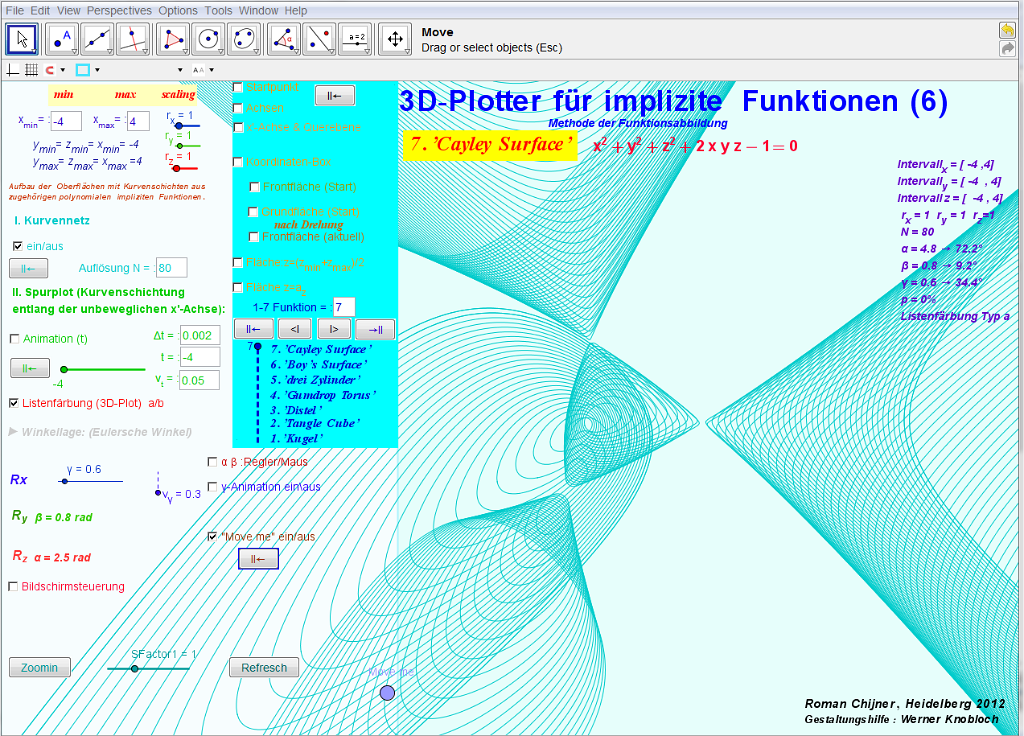1024x736 pixels.
Task: Select the Angle tool
Action: (x=285, y=39)
